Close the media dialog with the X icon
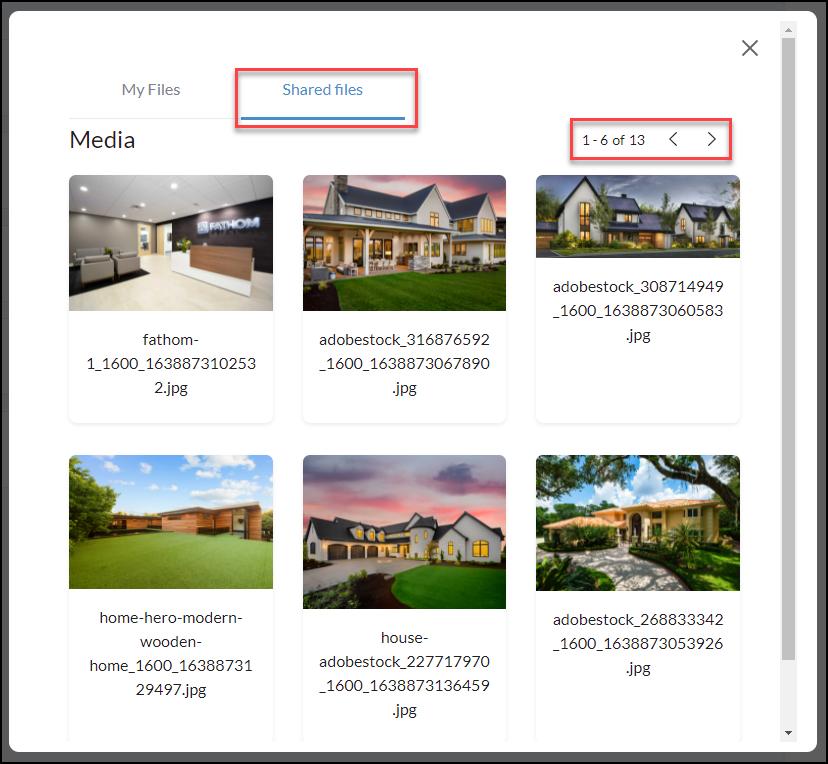 coord(749,48)
